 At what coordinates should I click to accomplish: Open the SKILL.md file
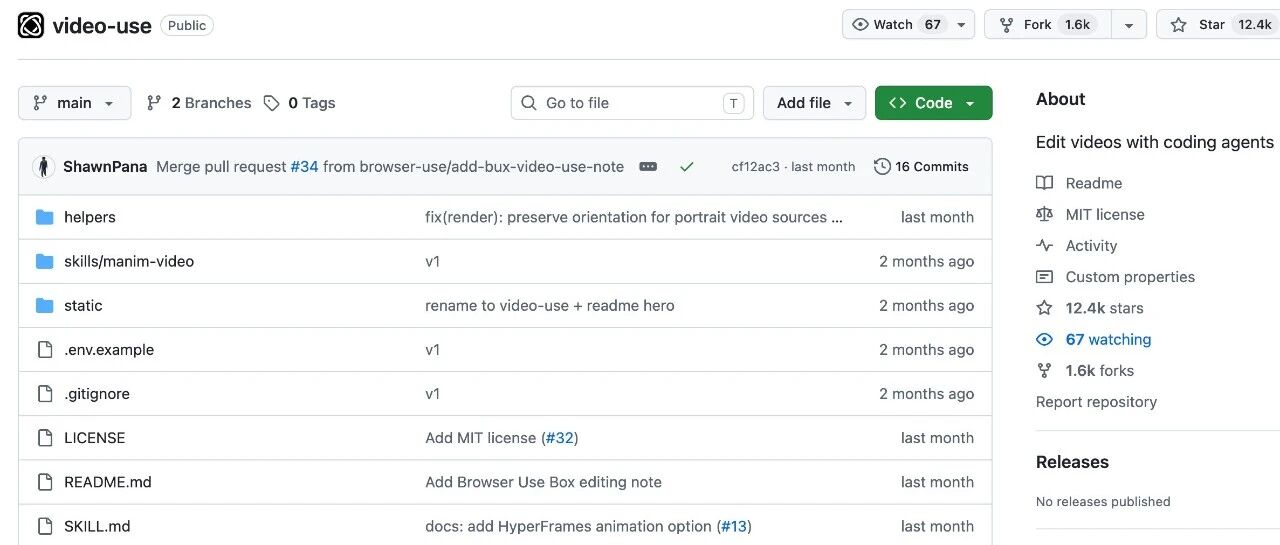[x=97, y=526]
